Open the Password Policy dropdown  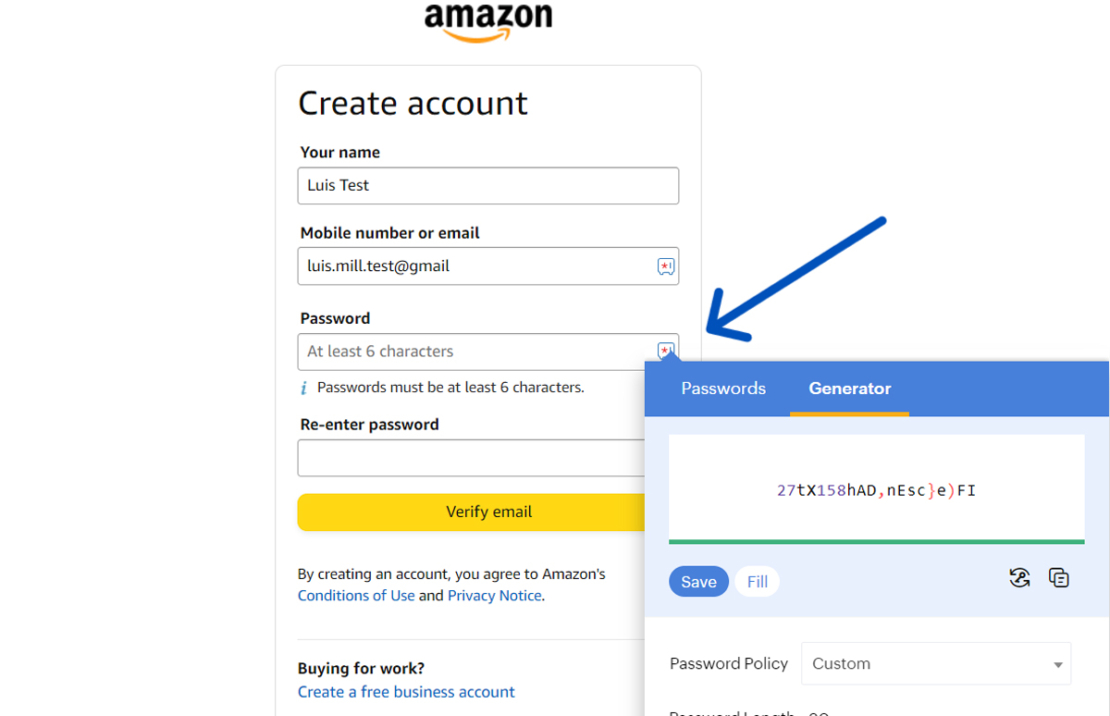point(936,663)
